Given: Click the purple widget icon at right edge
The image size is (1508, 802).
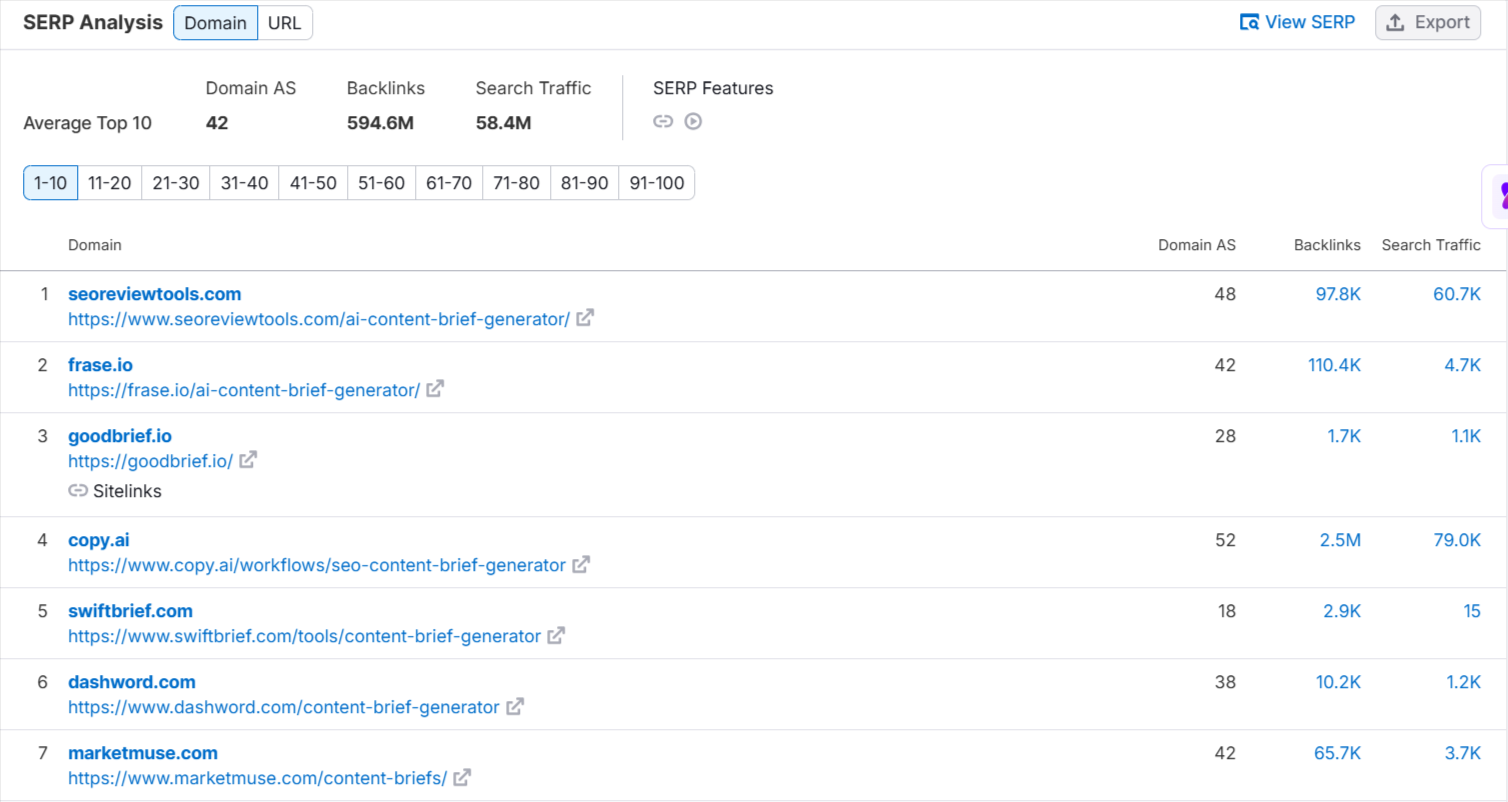Looking at the screenshot, I should pos(1500,195).
